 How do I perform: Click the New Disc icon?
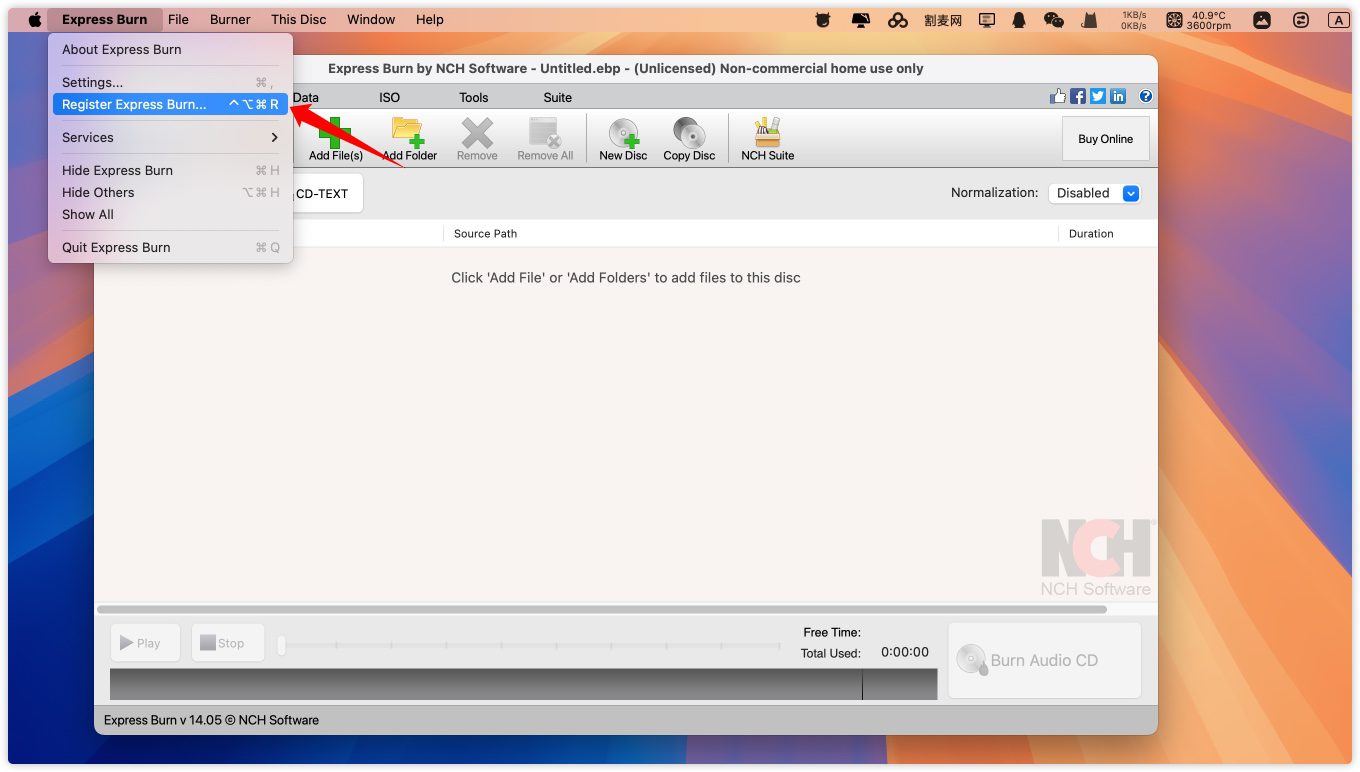pos(623,138)
